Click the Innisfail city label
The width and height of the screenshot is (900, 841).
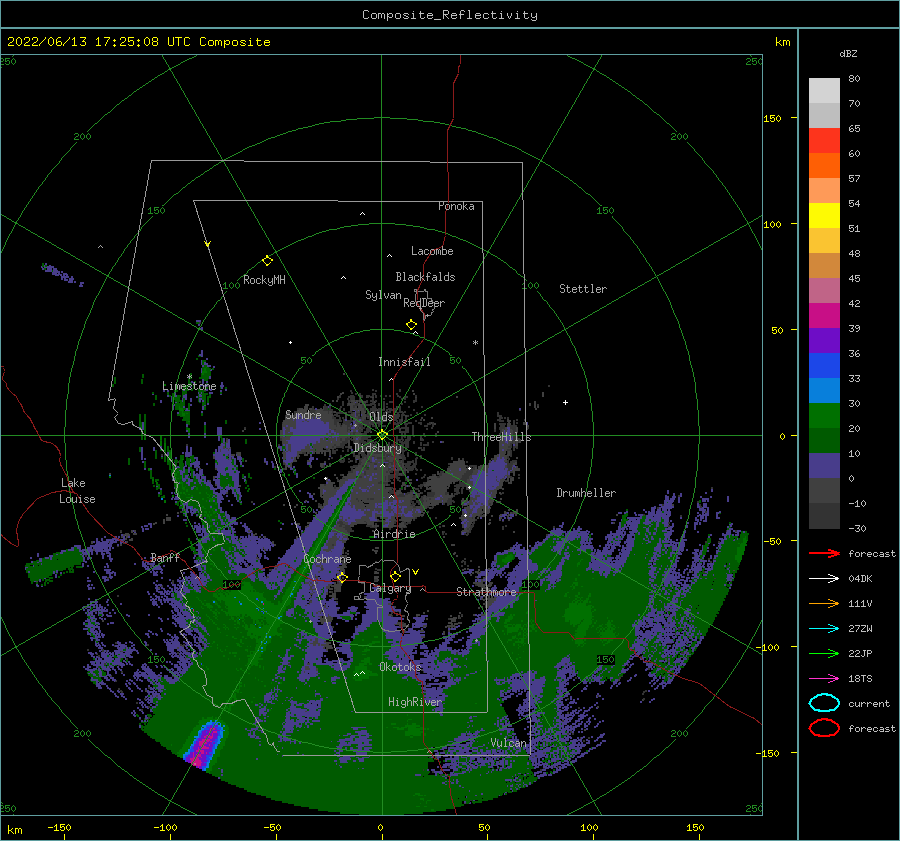click(404, 362)
